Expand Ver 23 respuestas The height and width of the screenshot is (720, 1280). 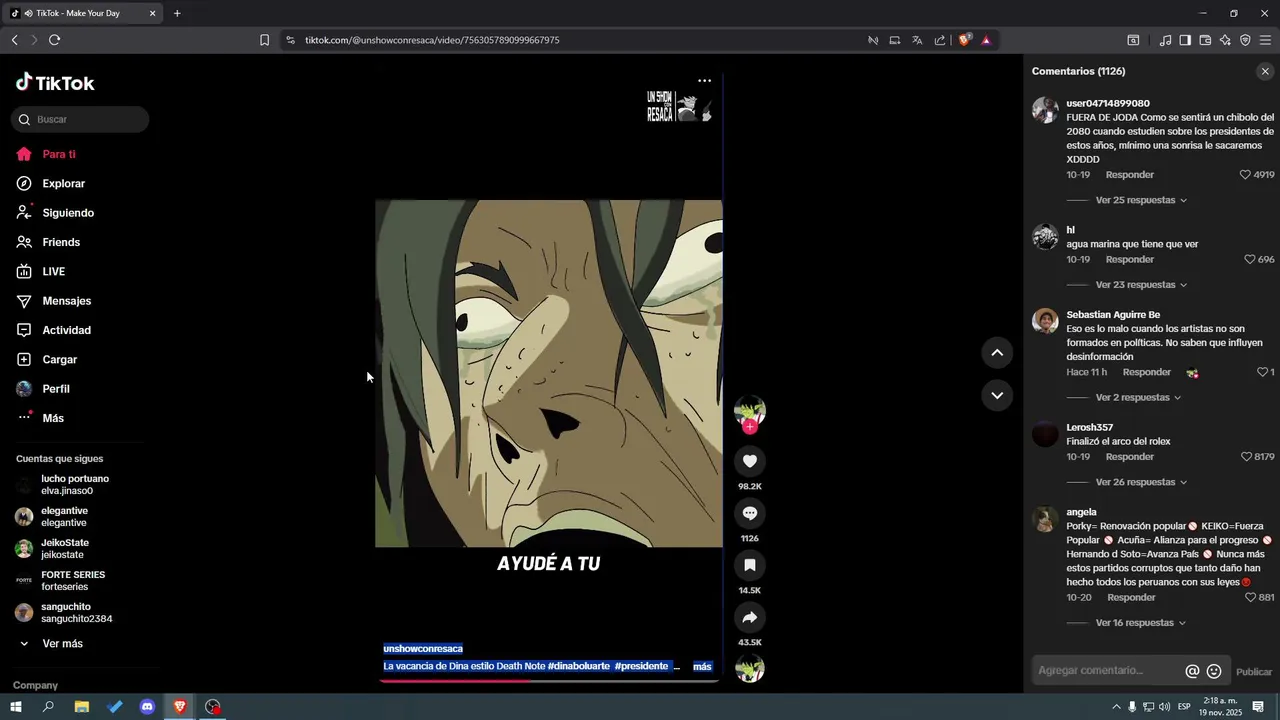point(1141,285)
